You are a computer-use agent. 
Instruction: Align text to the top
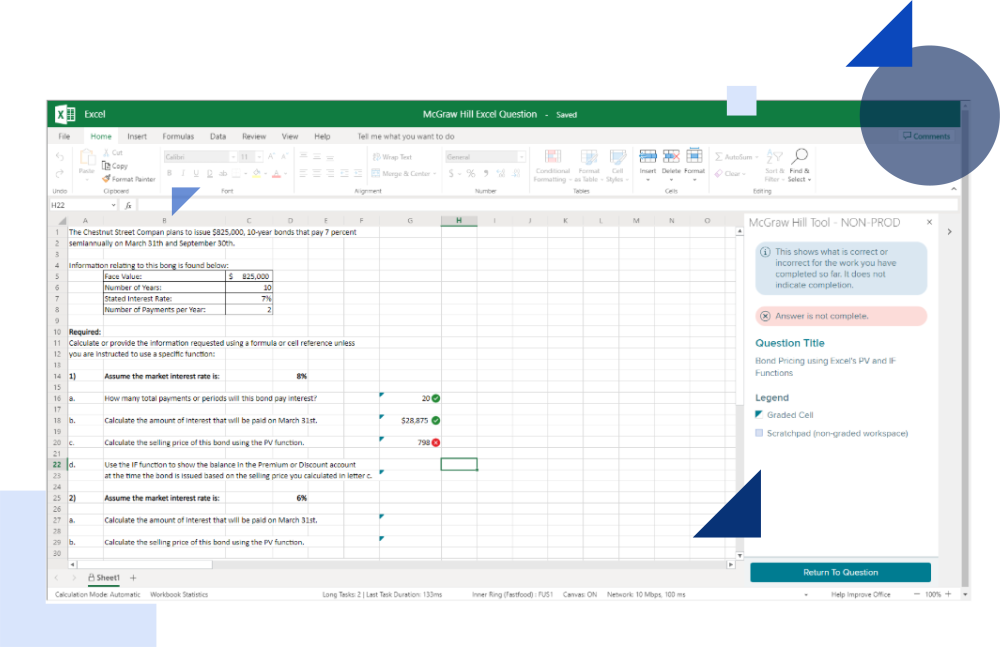[304, 156]
